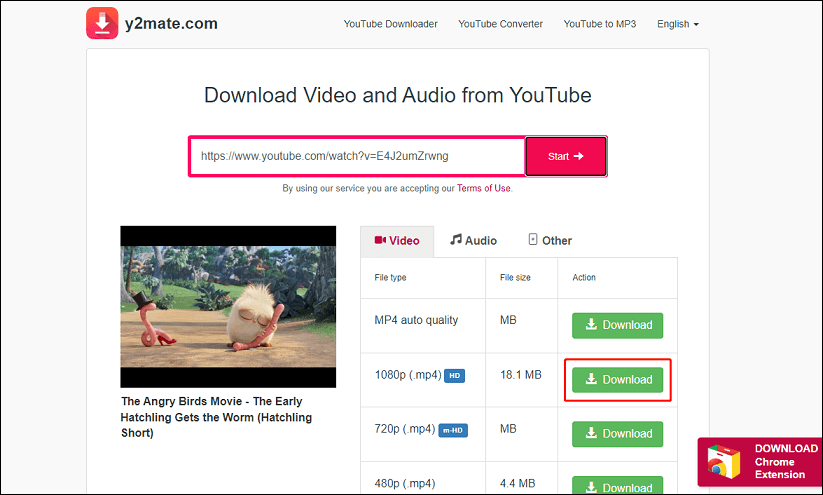Download the 480p (.mp4) file
This screenshot has width=823, height=495.
point(617,486)
